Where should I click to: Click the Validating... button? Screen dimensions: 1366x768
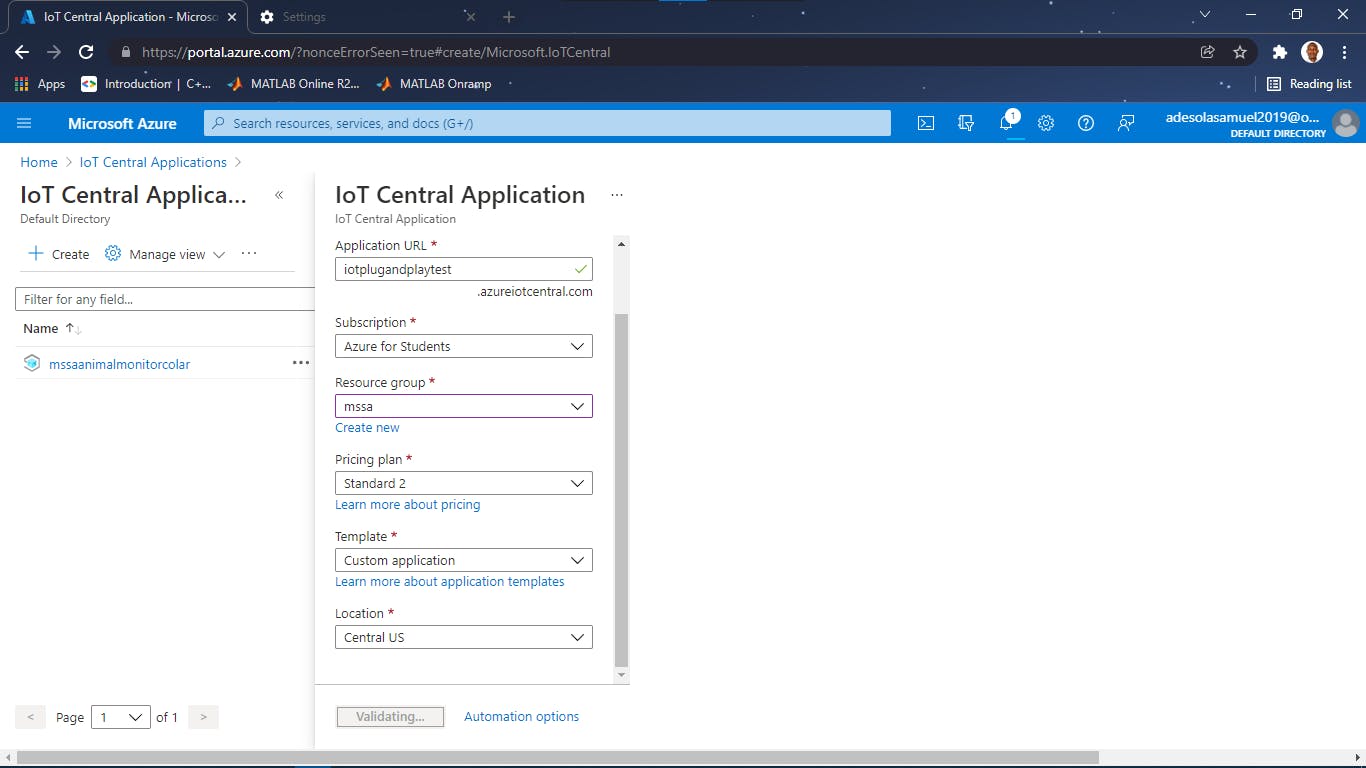click(x=390, y=716)
